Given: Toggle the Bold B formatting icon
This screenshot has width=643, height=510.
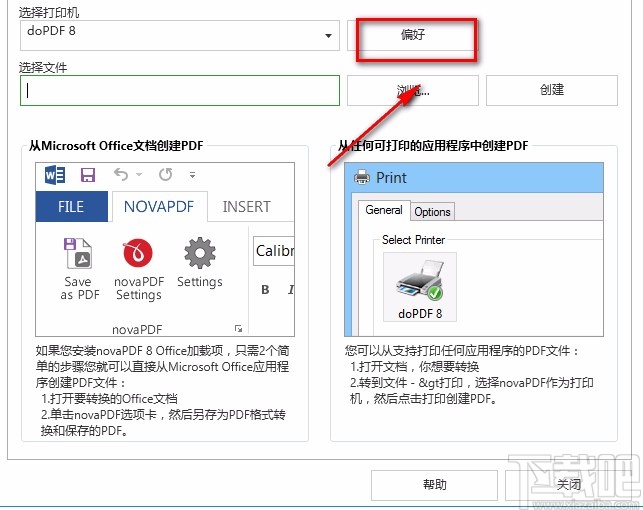Looking at the screenshot, I should (265, 289).
